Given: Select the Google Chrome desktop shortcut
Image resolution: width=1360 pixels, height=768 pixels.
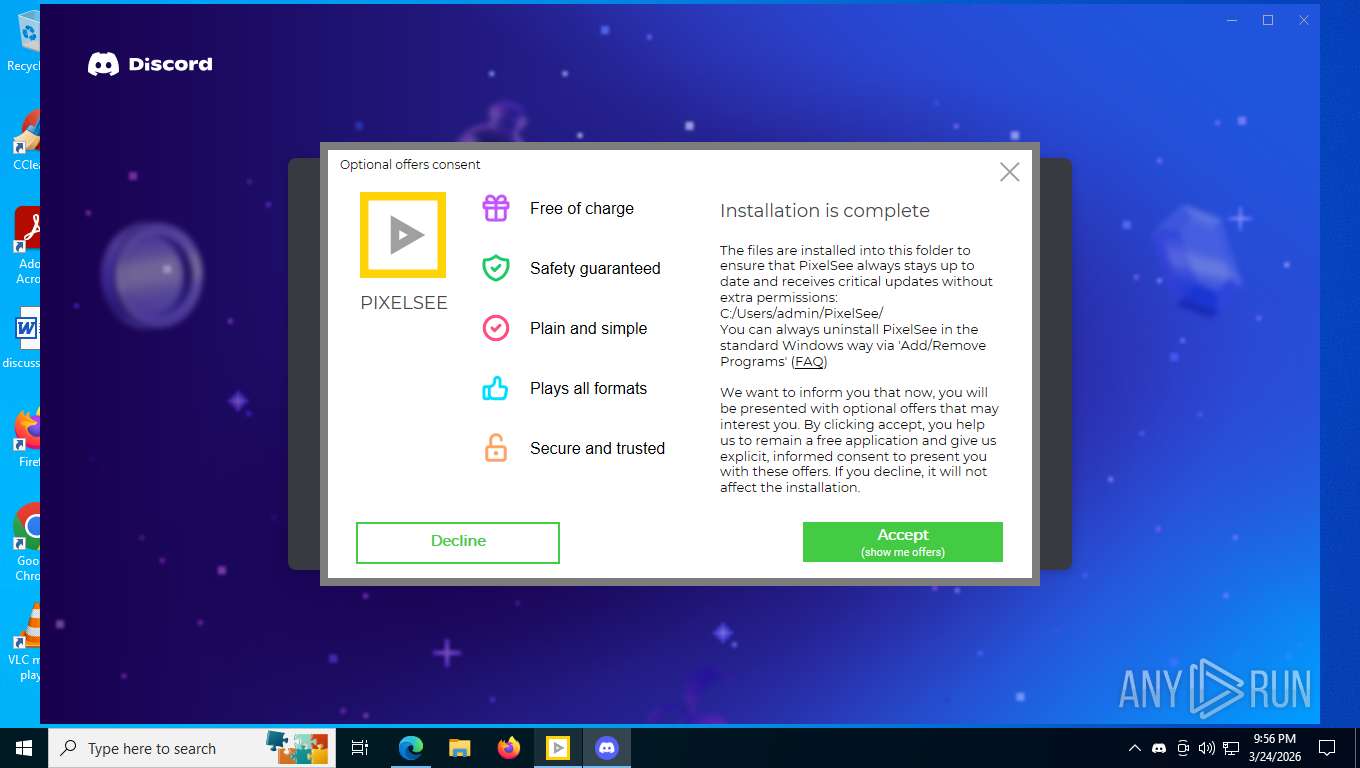Looking at the screenshot, I should pos(25,542).
